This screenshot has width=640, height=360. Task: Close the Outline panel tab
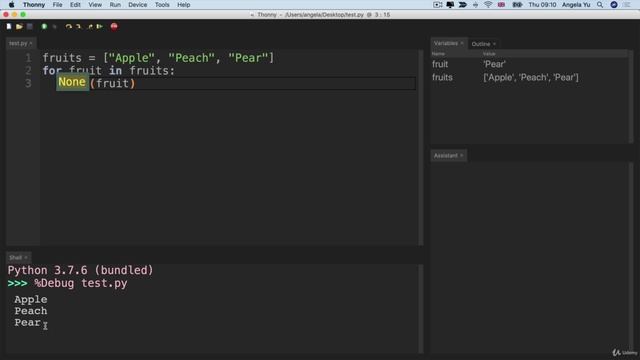click(x=494, y=44)
